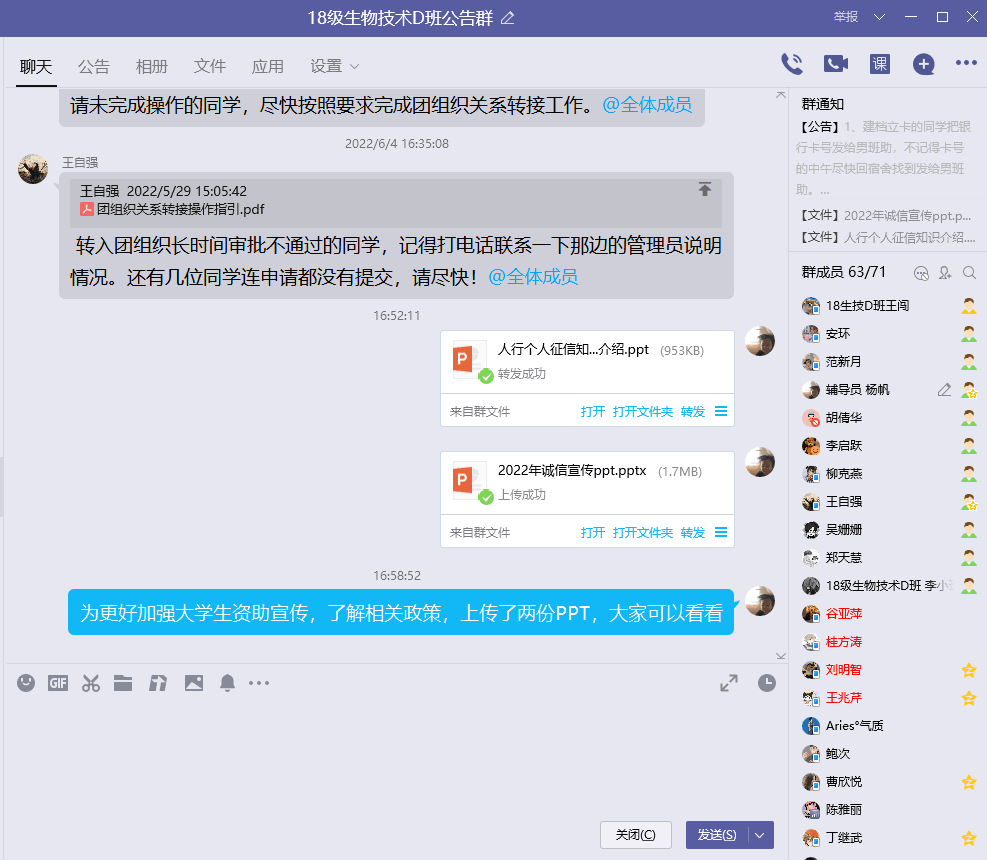Image resolution: width=987 pixels, height=860 pixels.
Task: Switch to the 公告 tab
Action: point(94,67)
